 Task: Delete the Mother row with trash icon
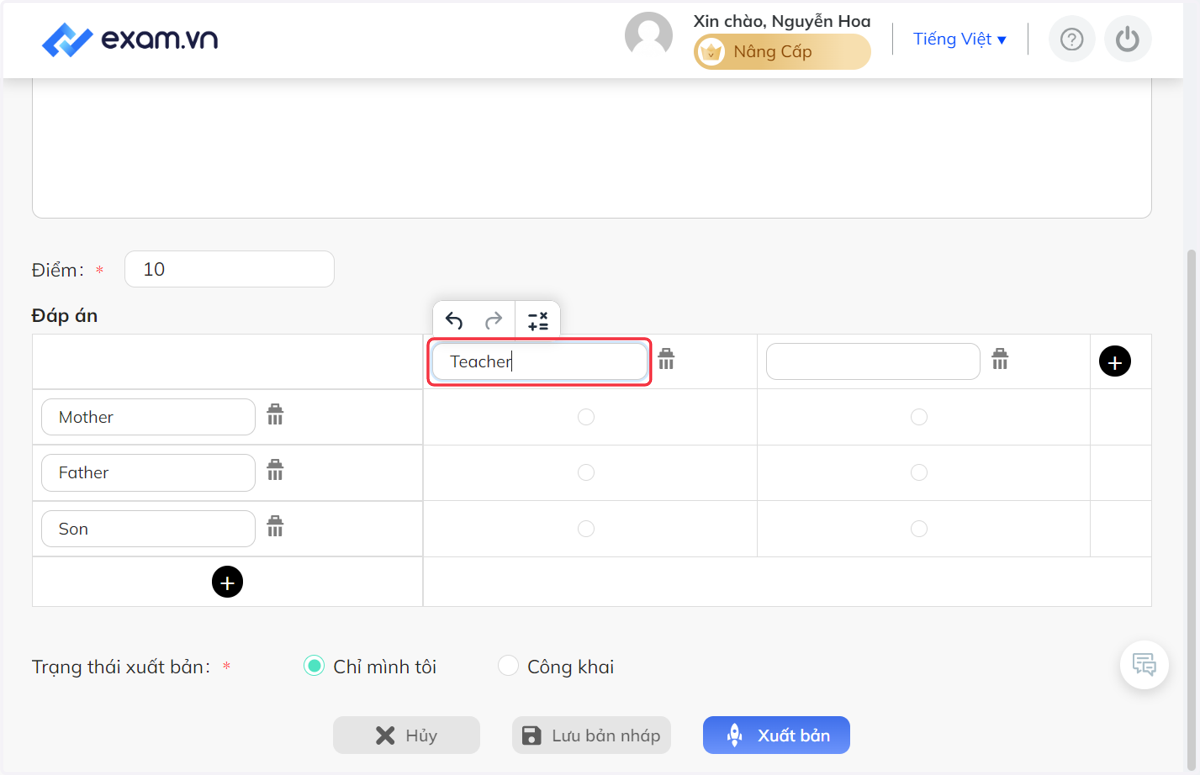pyautogui.click(x=275, y=414)
